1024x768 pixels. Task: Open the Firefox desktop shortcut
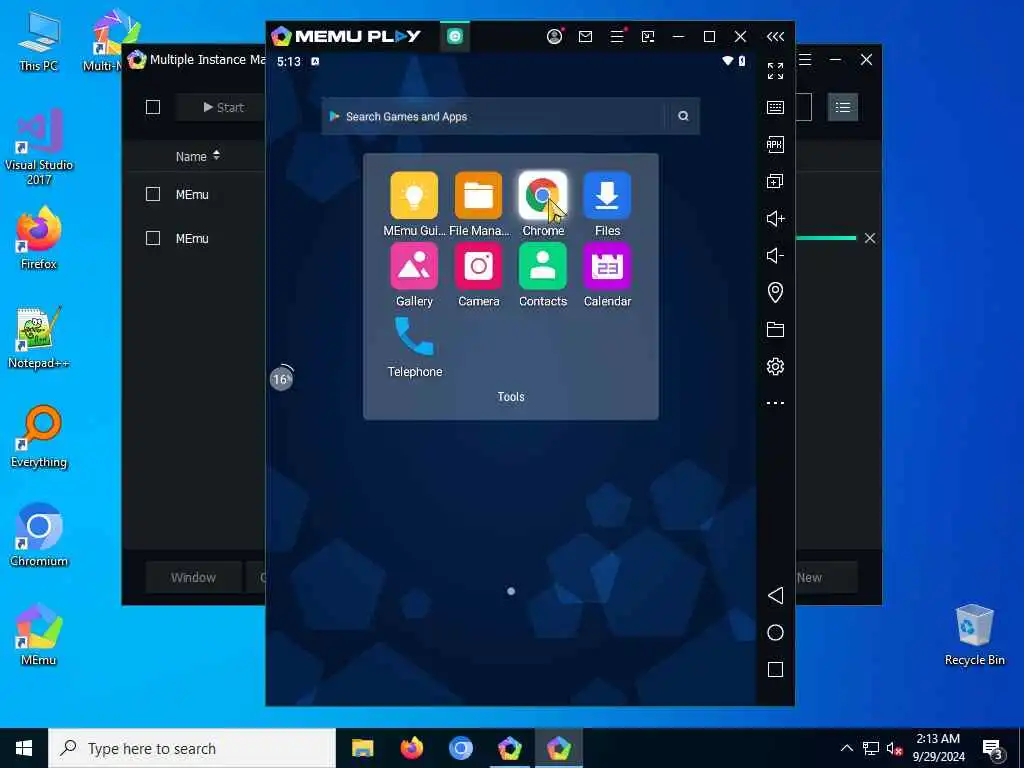(x=39, y=238)
